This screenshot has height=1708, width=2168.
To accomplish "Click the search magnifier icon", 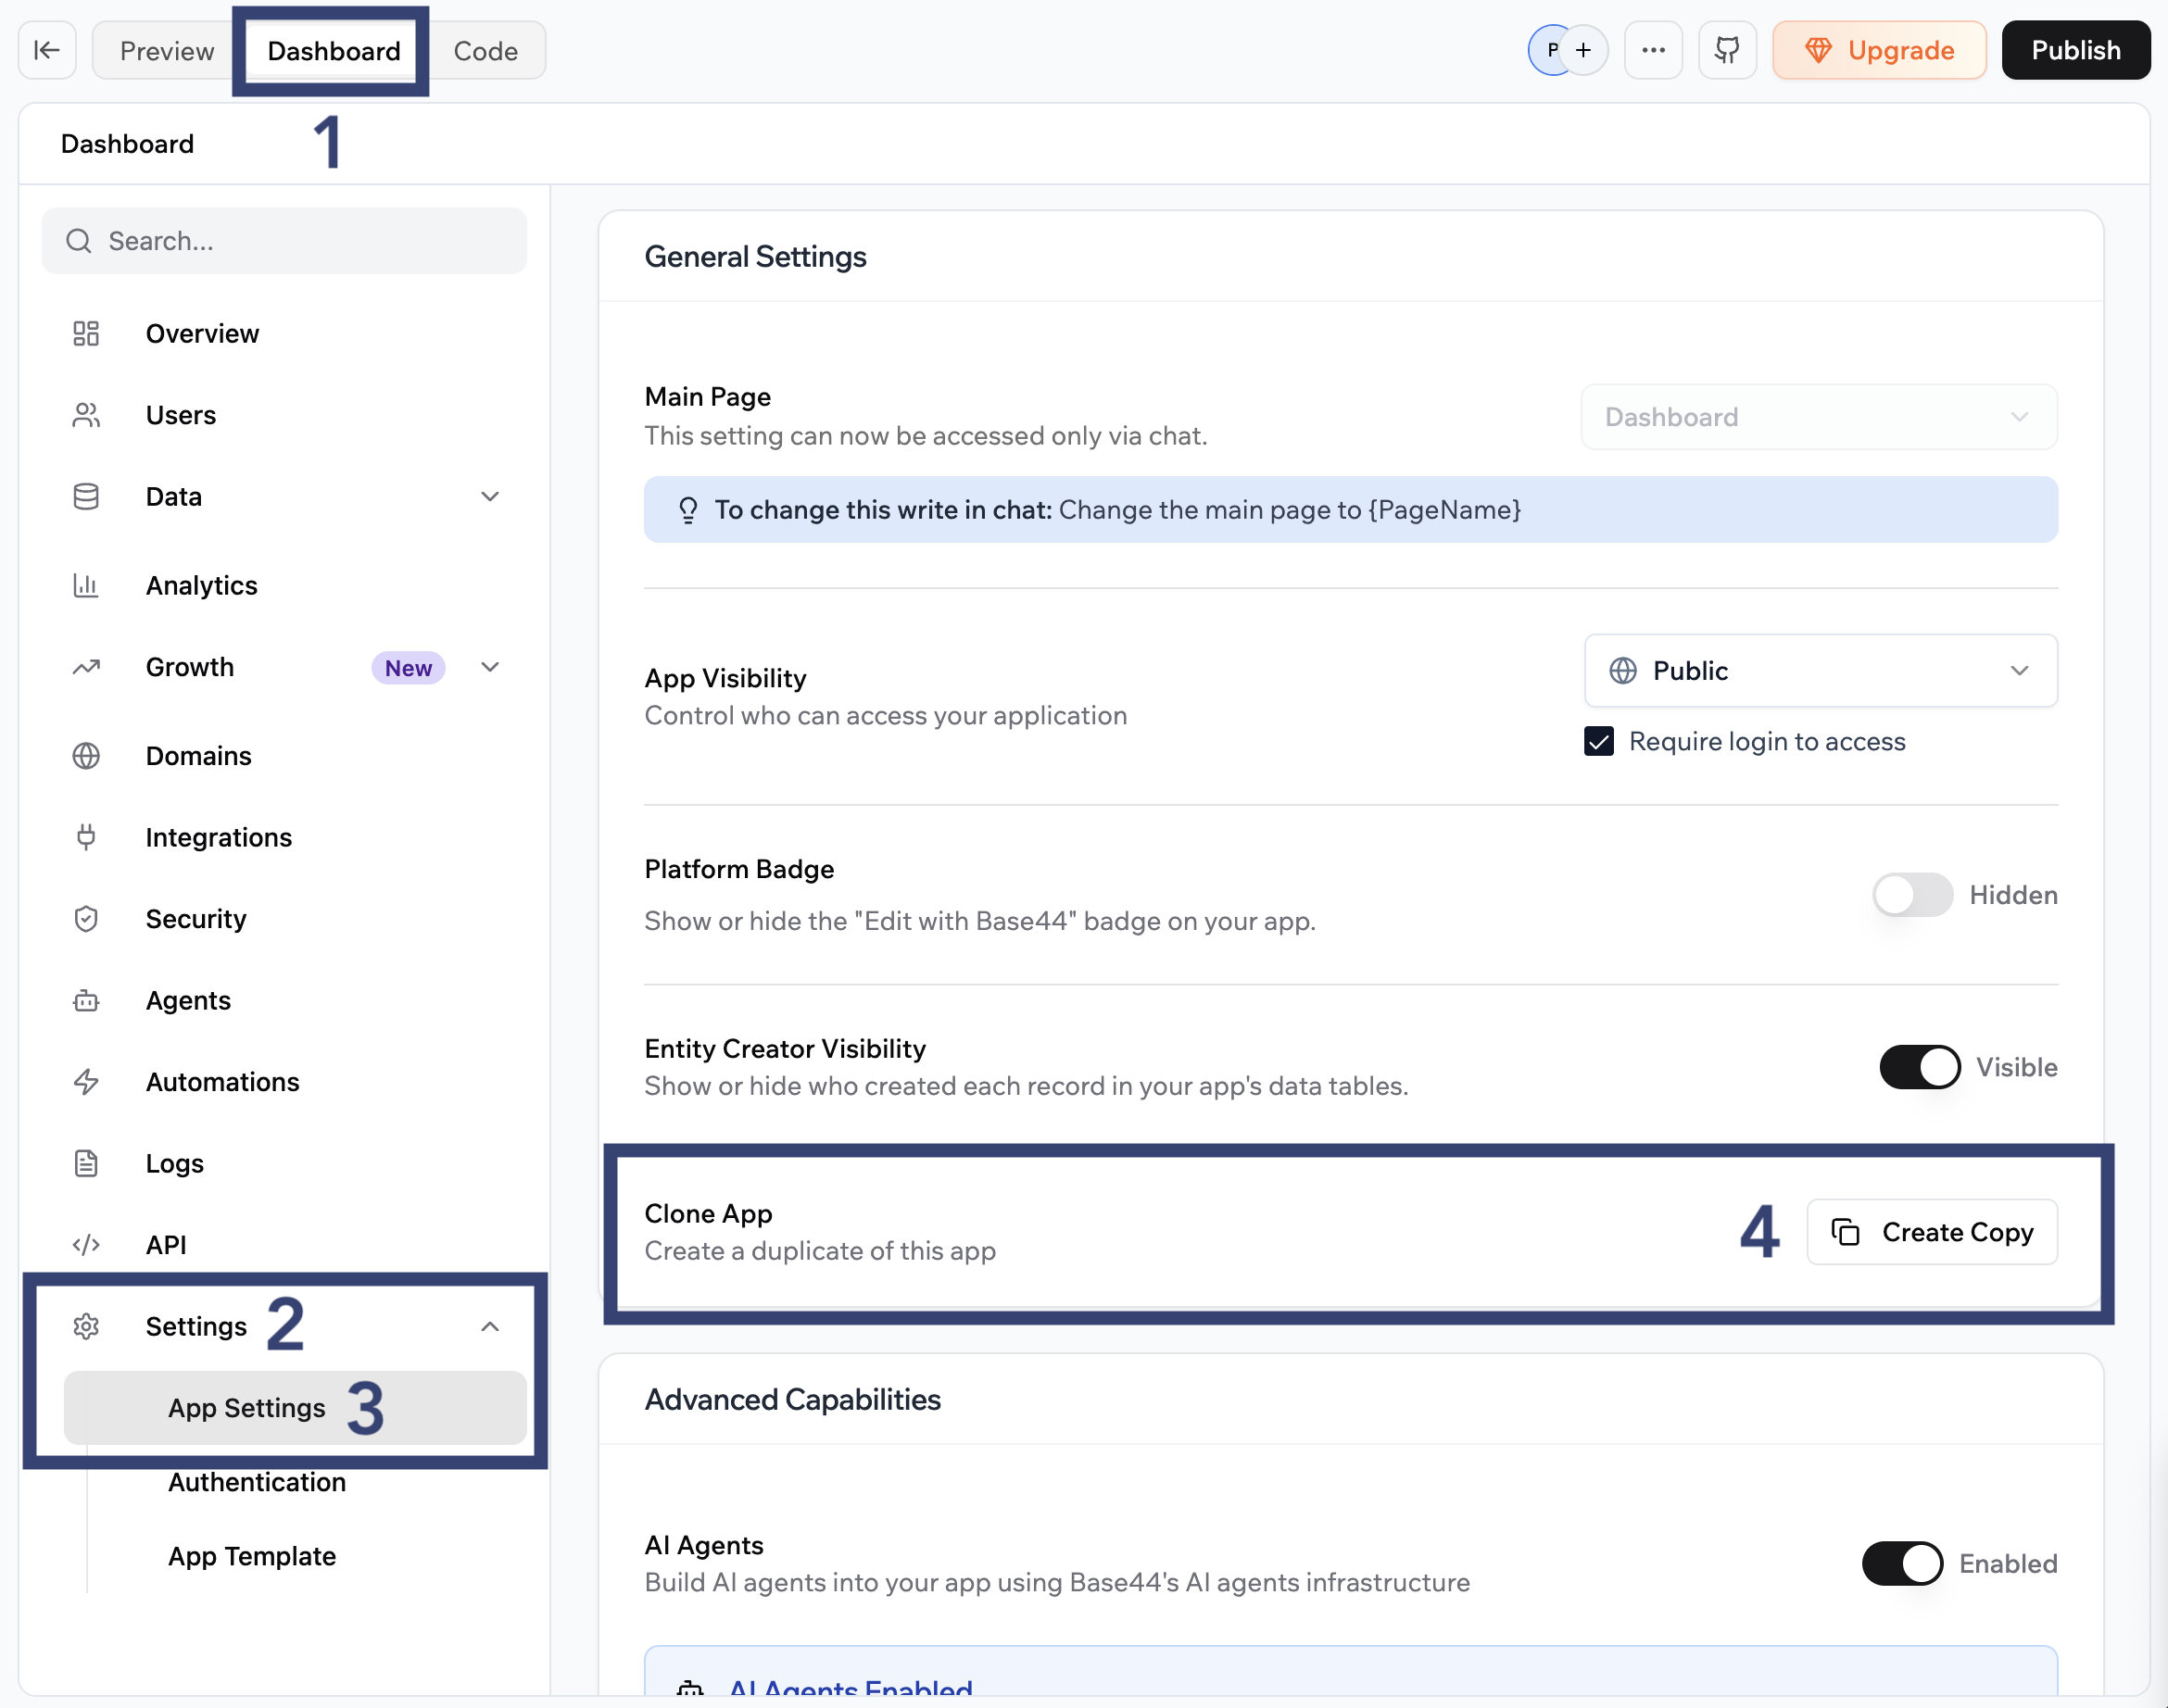I will (x=79, y=241).
